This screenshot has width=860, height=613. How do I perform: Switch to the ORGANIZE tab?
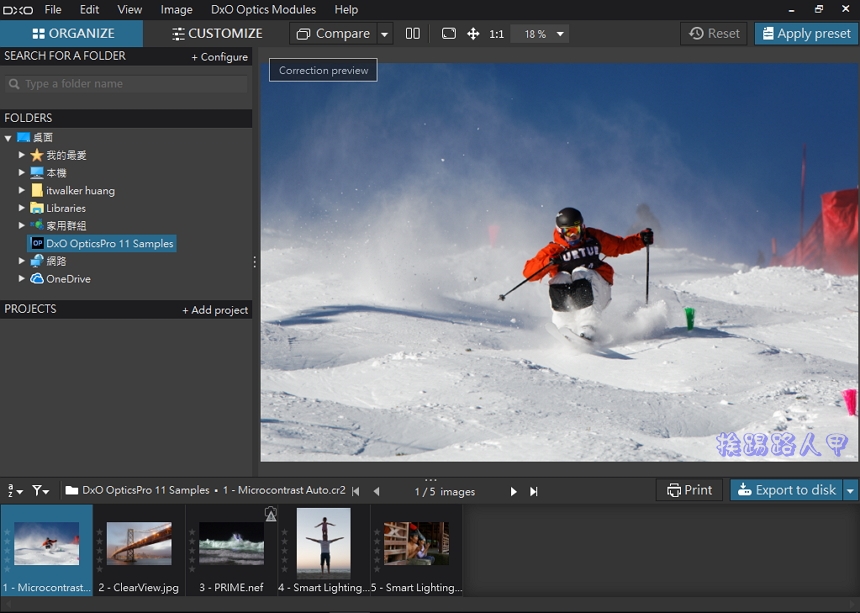pos(72,33)
